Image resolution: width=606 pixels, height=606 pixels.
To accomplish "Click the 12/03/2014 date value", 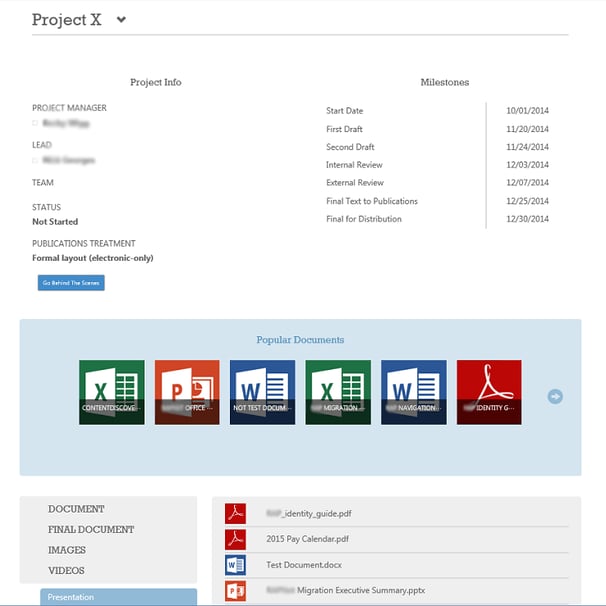I will (528, 165).
